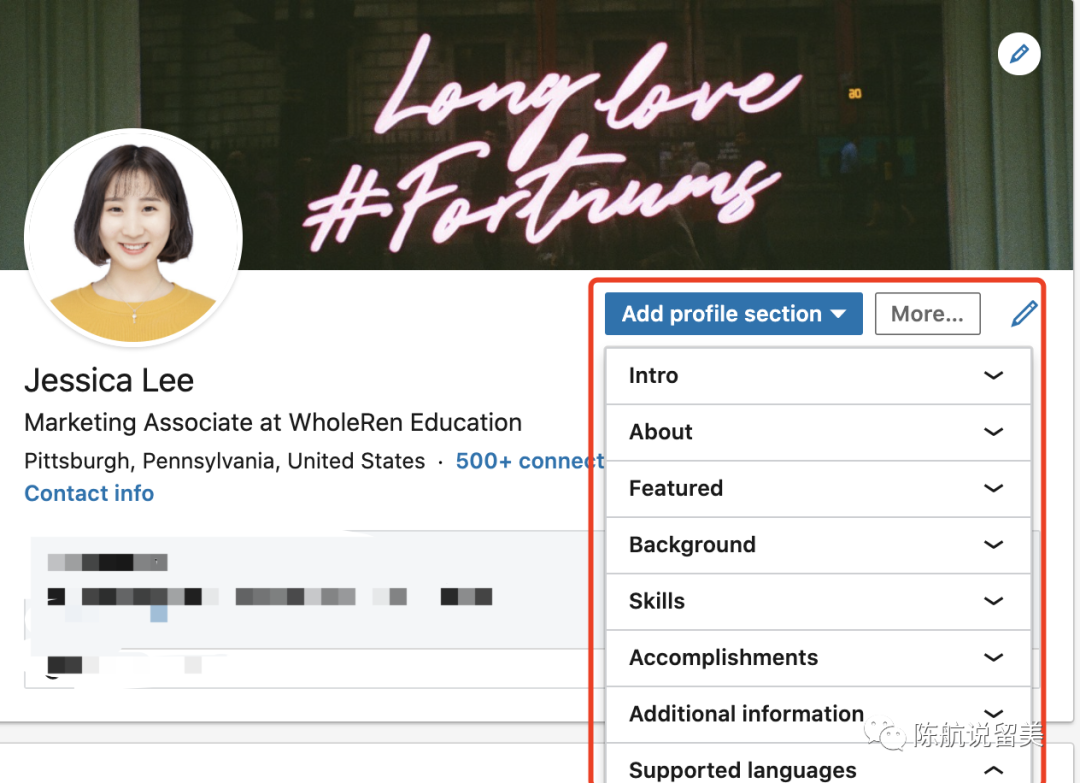The width and height of the screenshot is (1080, 783).
Task: Click Jessica Lee's profile photo
Action: tap(133, 237)
